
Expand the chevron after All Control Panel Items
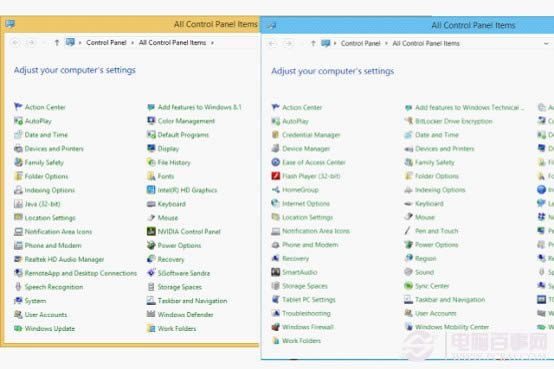212,43
